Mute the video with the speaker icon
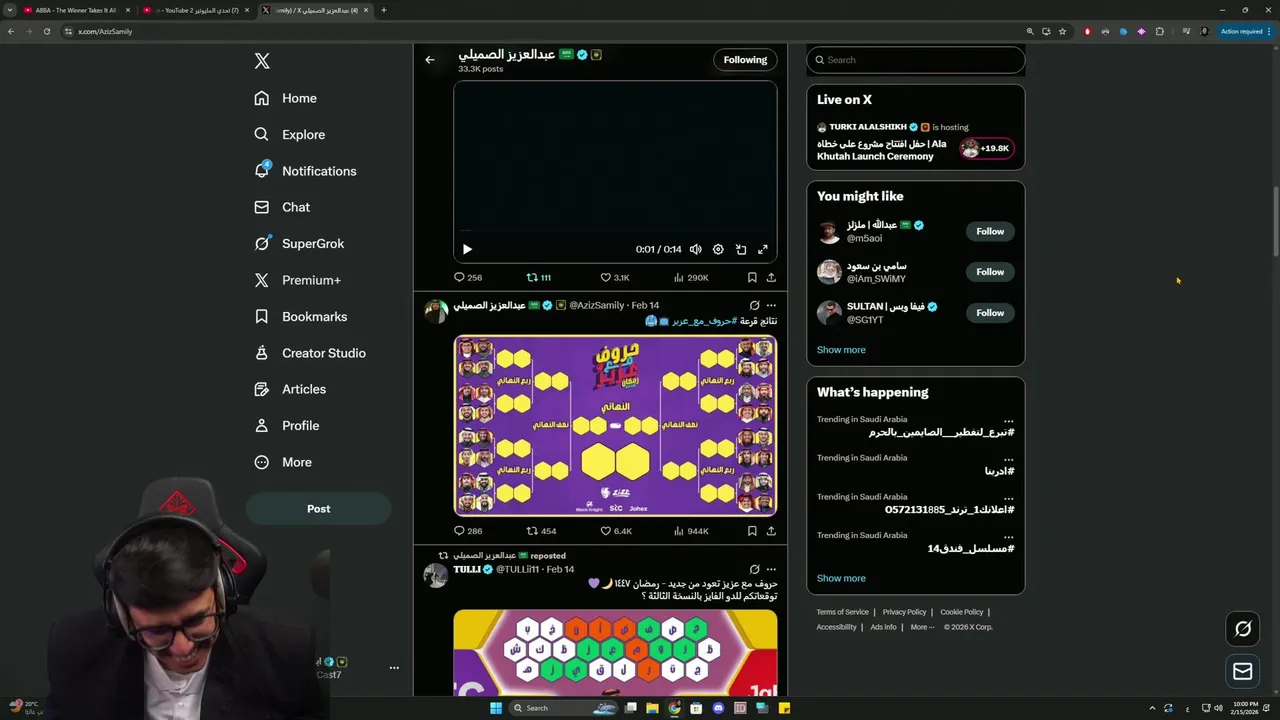 695,249
